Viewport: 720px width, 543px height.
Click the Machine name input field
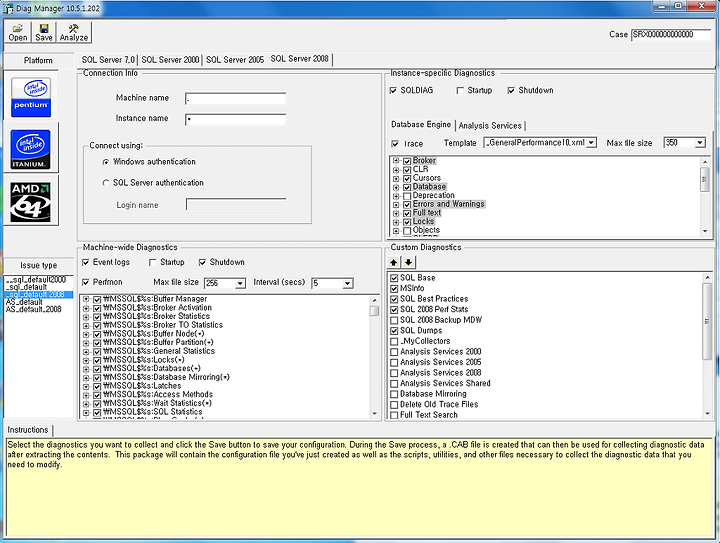(236, 99)
